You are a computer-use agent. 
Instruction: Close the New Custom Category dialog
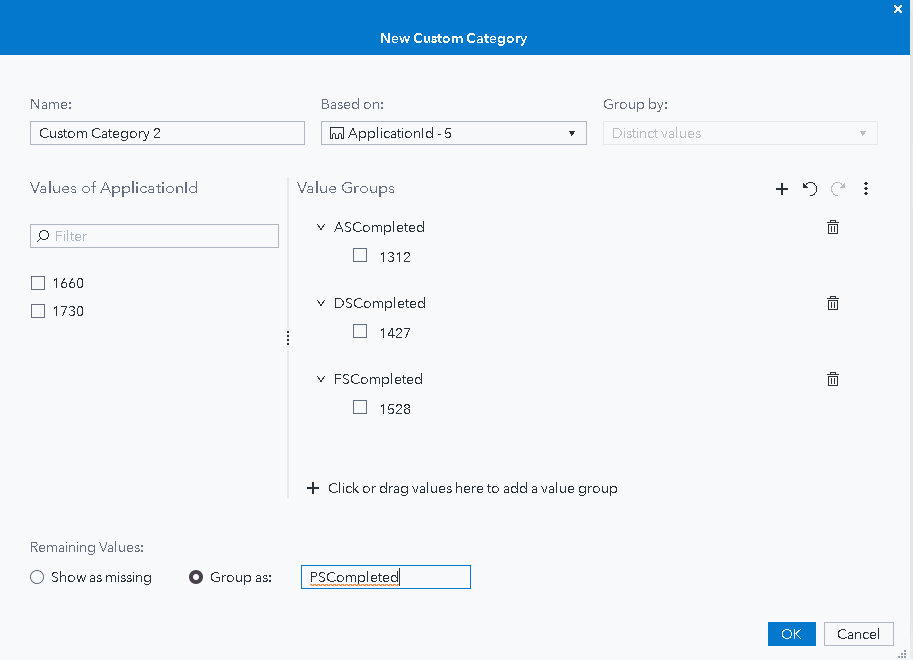897,9
